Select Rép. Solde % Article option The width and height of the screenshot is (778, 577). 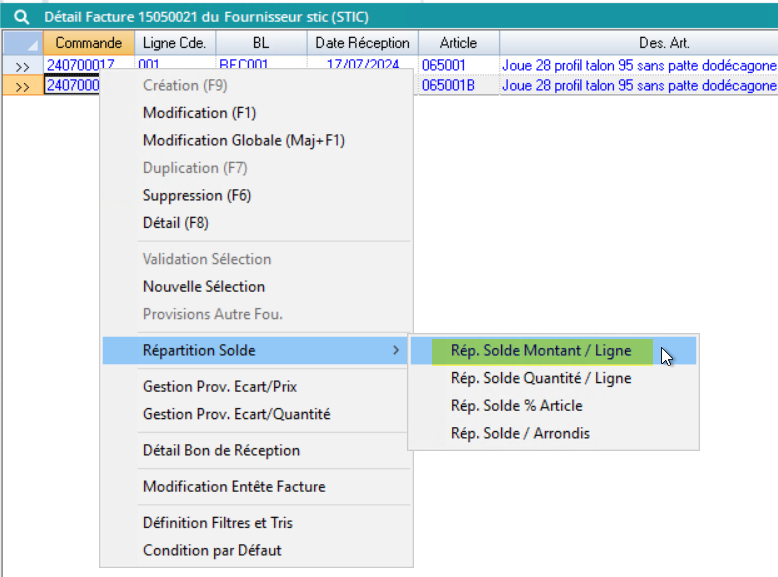516,406
